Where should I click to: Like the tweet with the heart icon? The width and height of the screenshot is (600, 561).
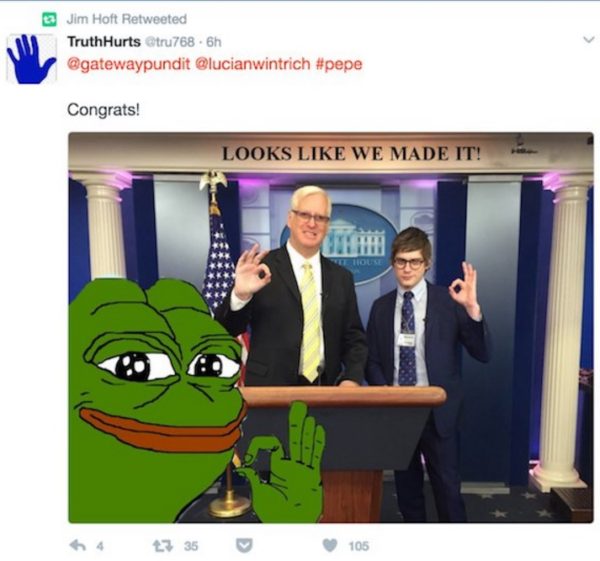pos(329,545)
